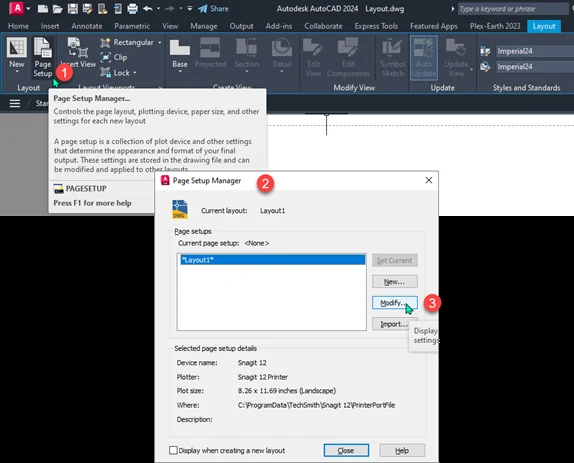
Task: Click the New drawing icon in quick access toolbar
Action: click(x=42, y=8)
